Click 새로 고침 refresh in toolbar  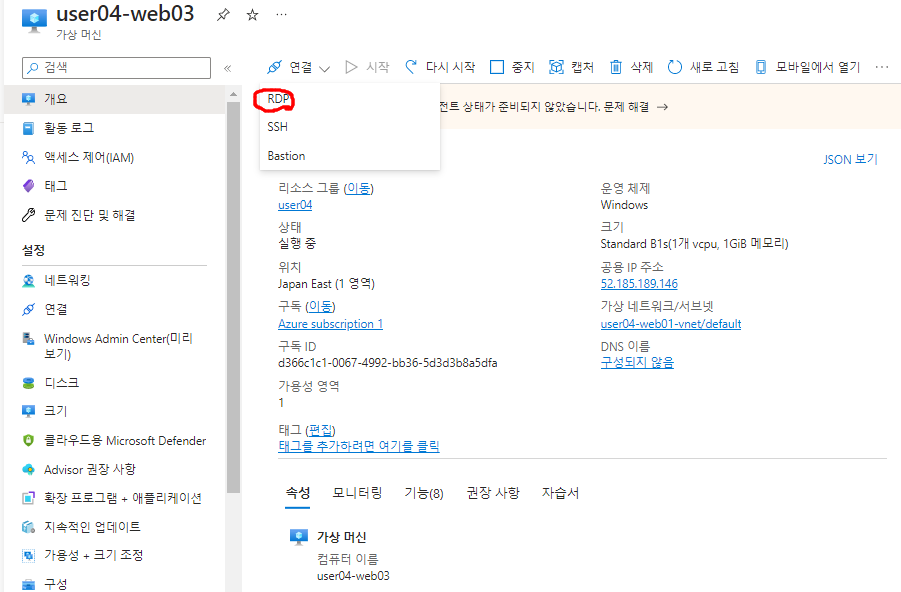click(x=703, y=68)
